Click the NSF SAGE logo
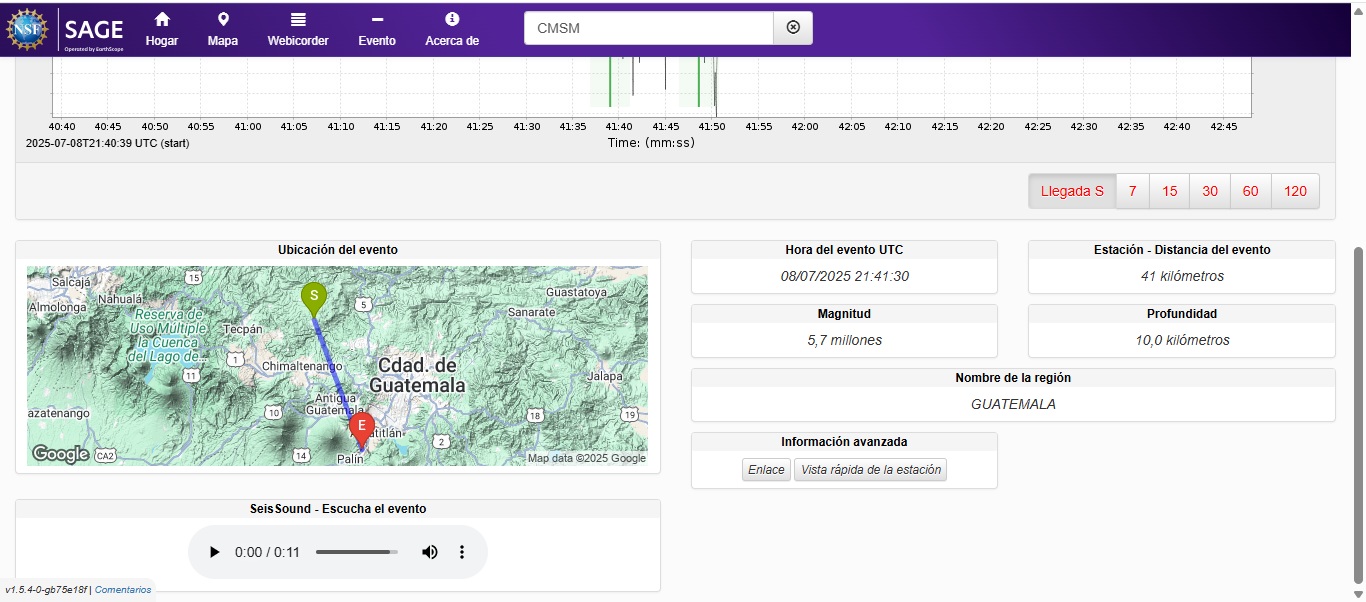Viewport: 1366px width, 602px height. pyautogui.click(x=66, y=28)
